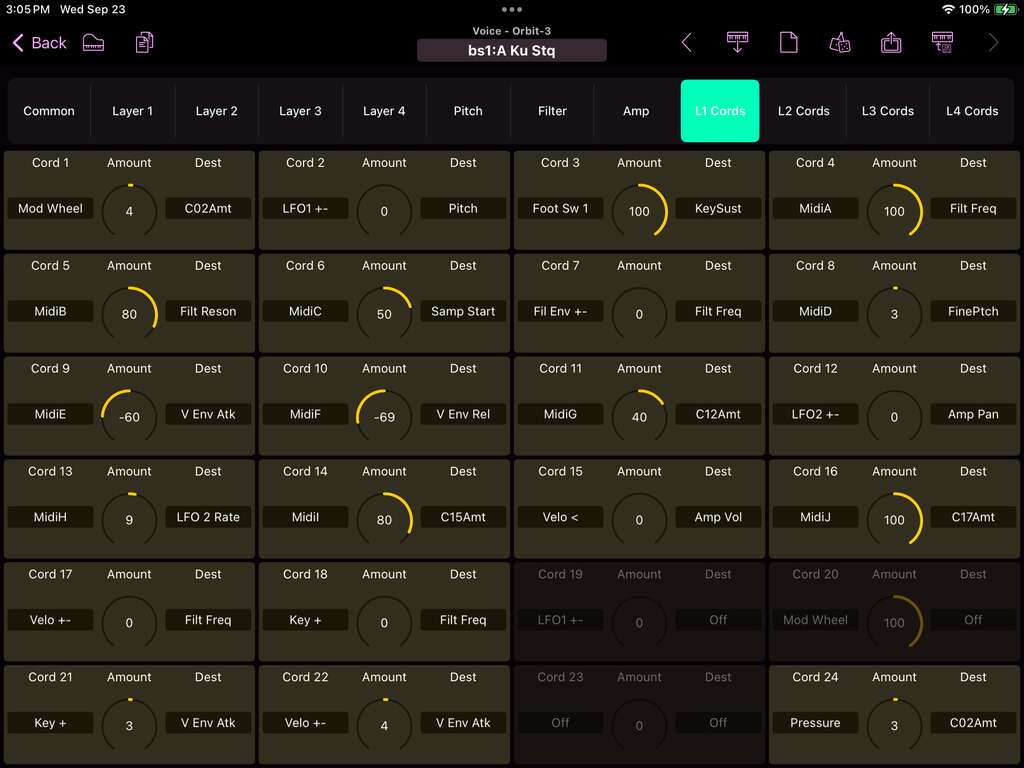This screenshot has width=1024, height=768.
Task: Open Cord 4 source MidiA dropdown
Action: [x=815, y=208]
